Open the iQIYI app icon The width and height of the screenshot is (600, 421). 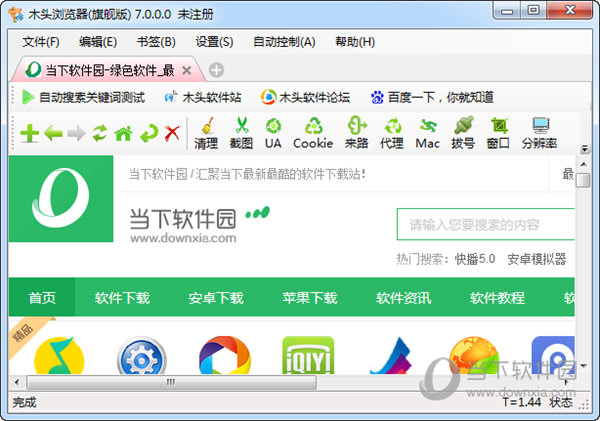(x=308, y=356)
